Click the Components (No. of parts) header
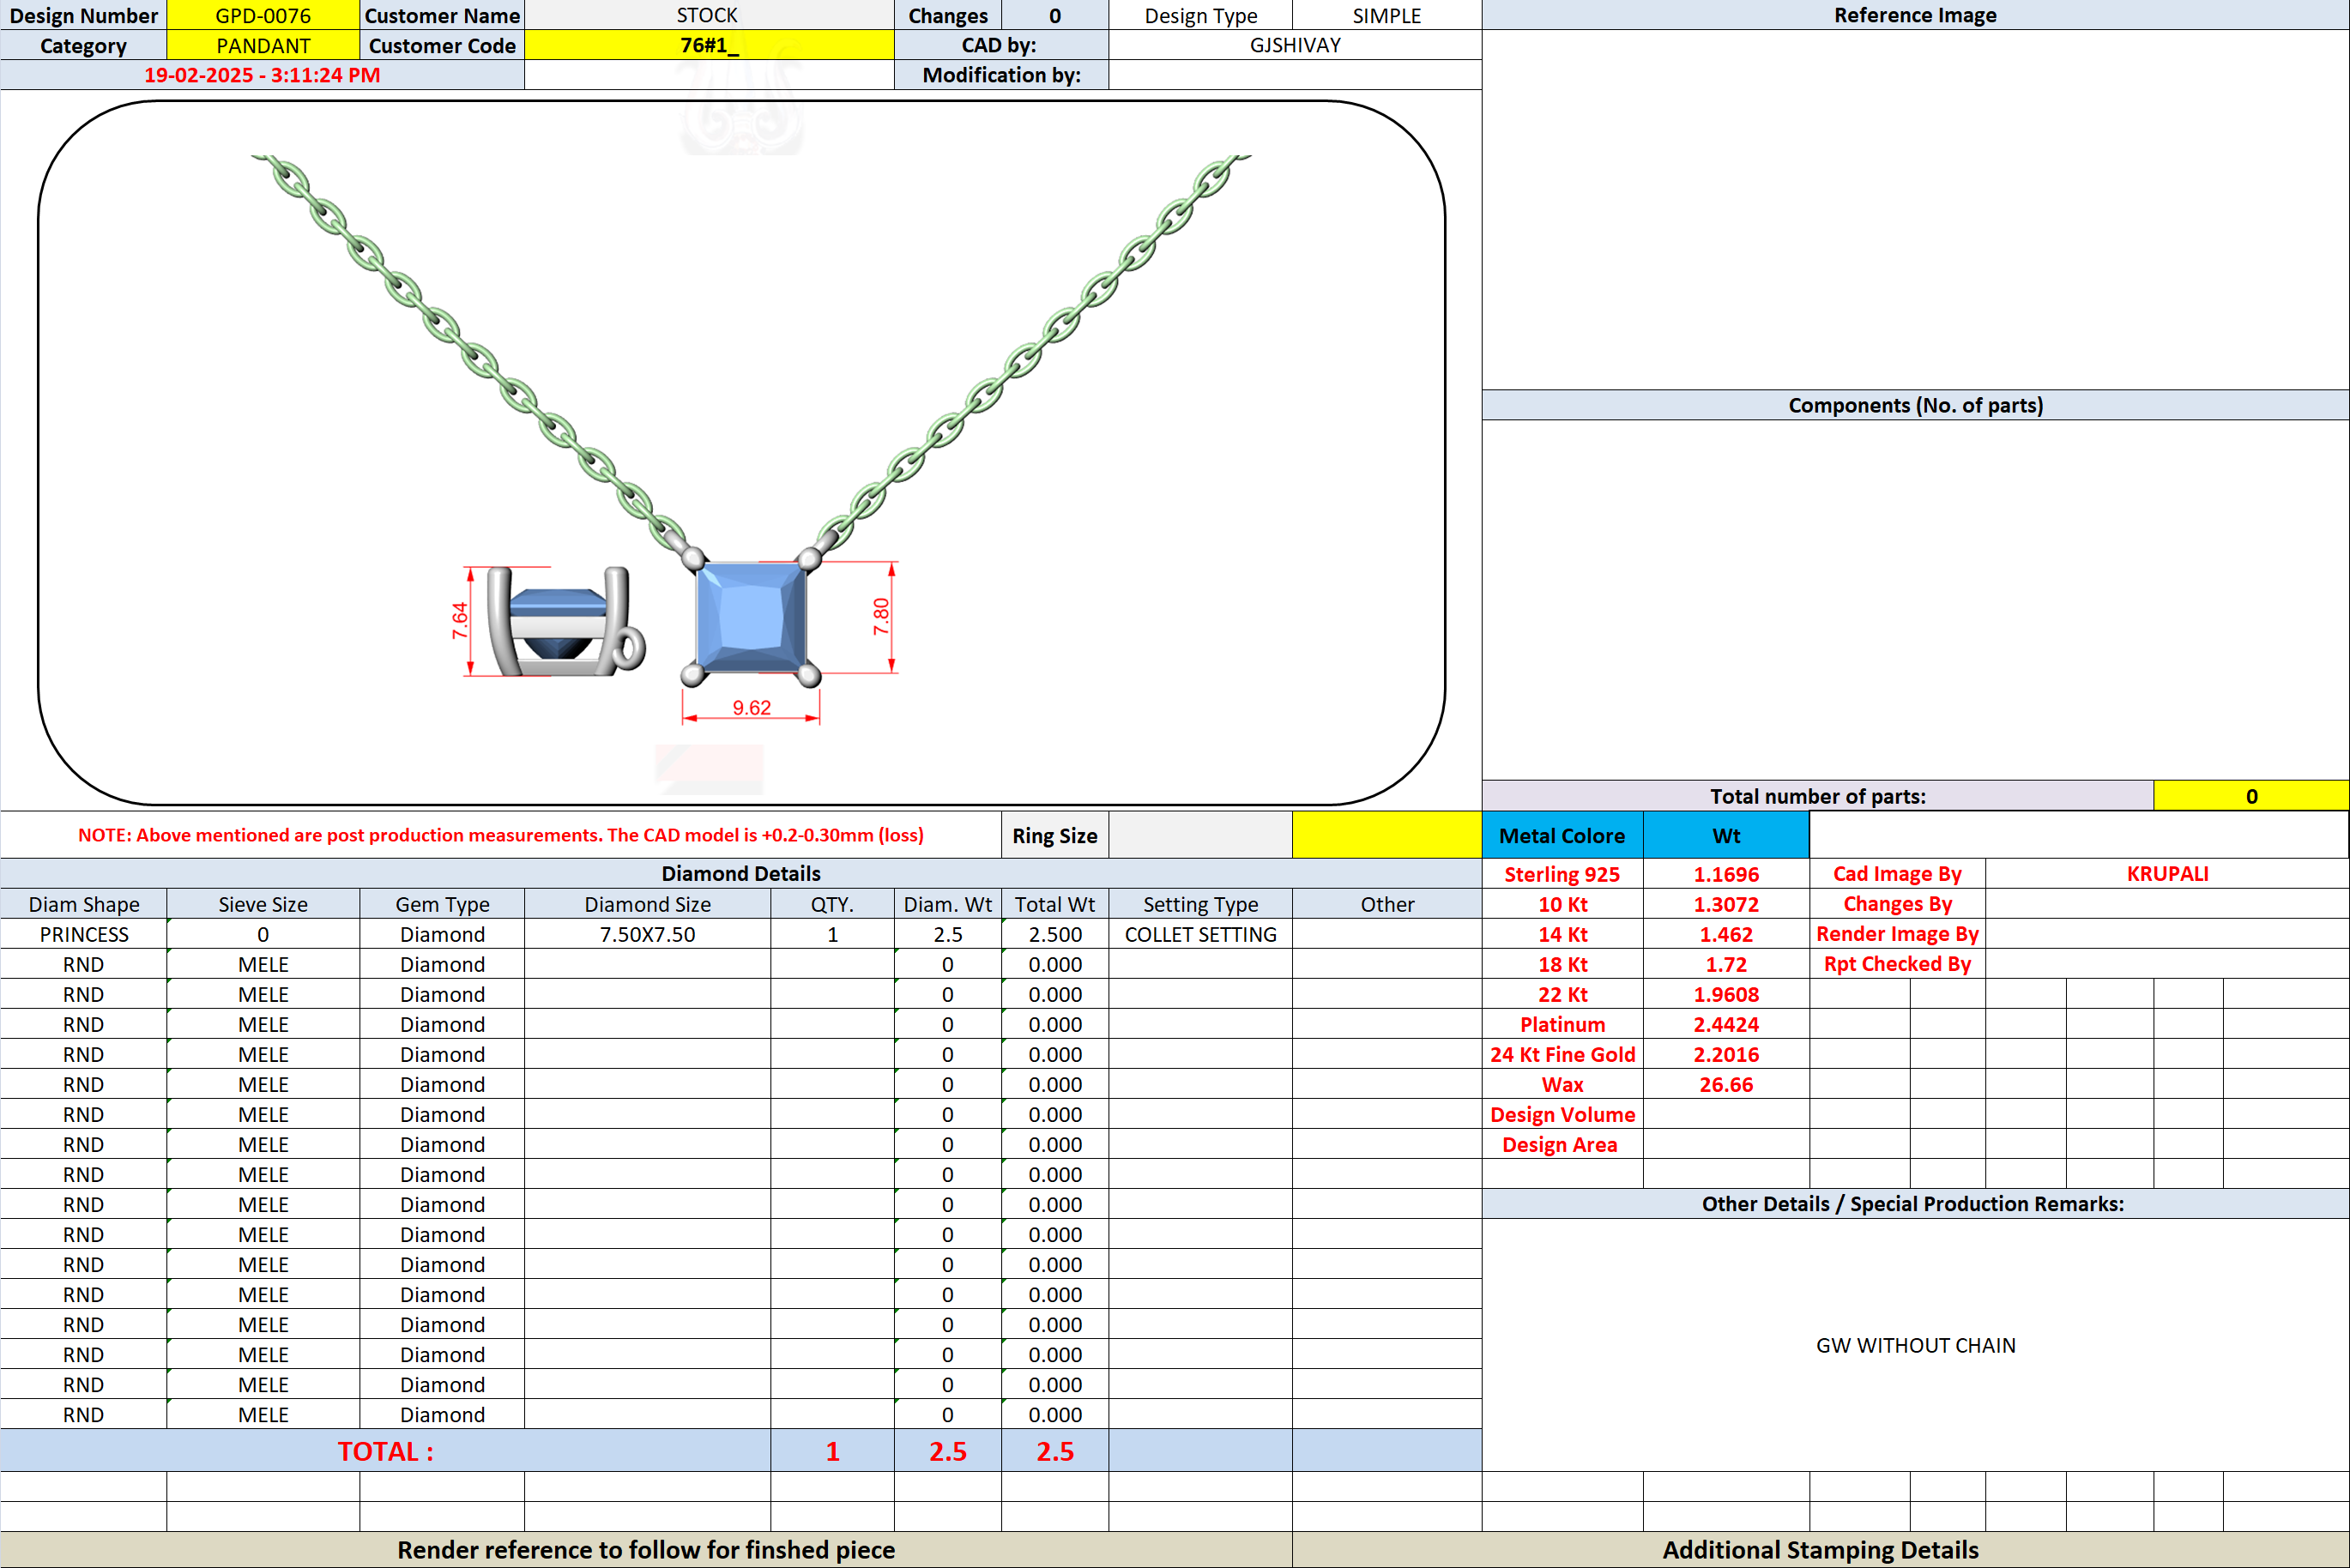2350x1568 pixels. pos(1915,405)
